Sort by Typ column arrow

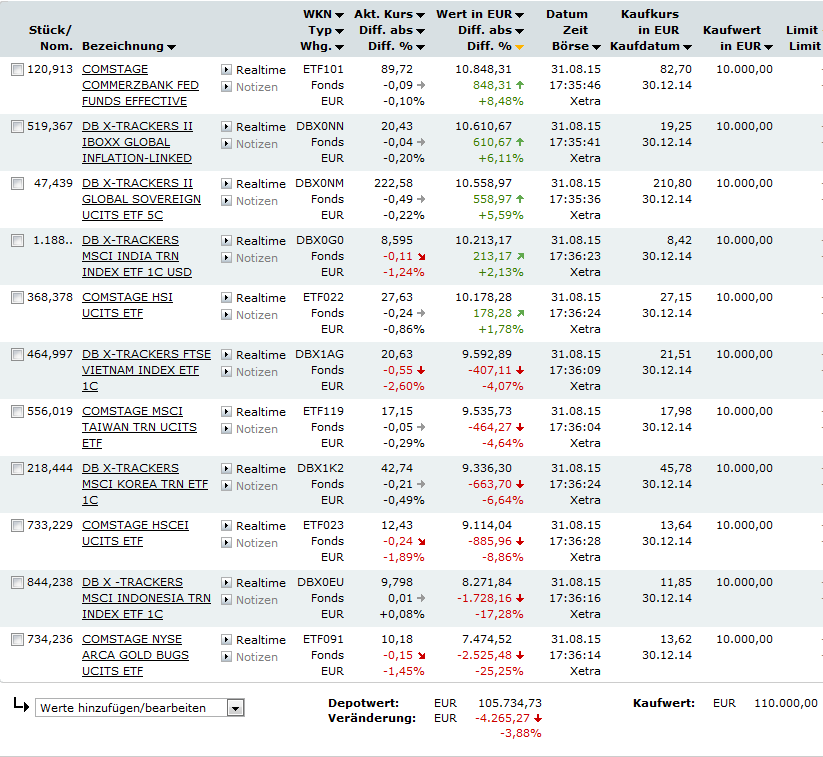tap(339, 31)
